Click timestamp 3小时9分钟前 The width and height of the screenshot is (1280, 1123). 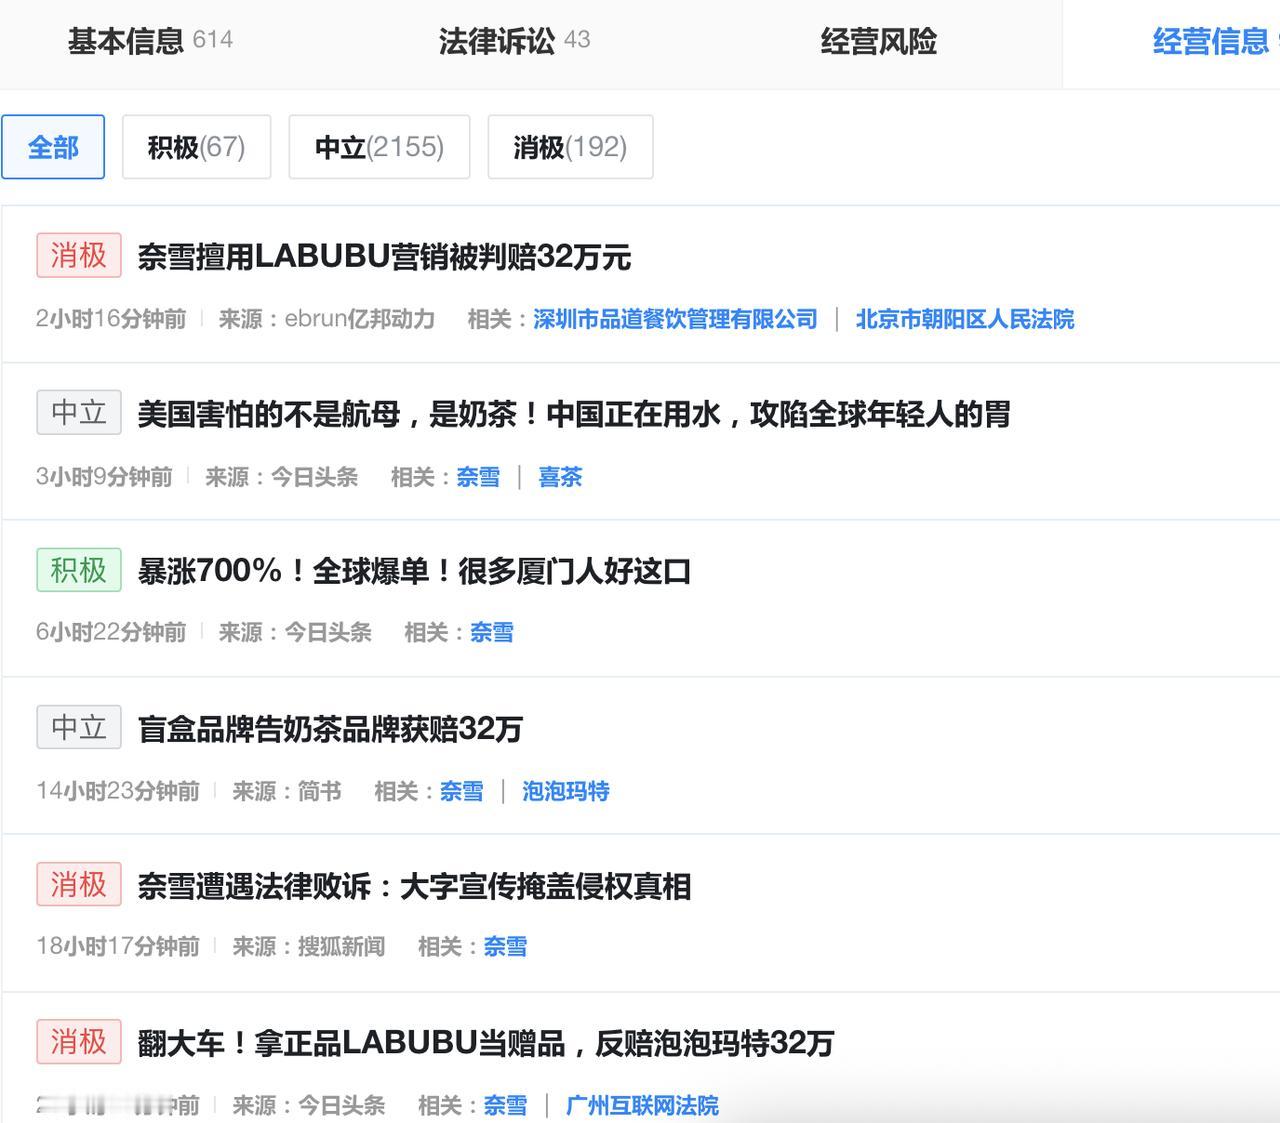point(104,477)
